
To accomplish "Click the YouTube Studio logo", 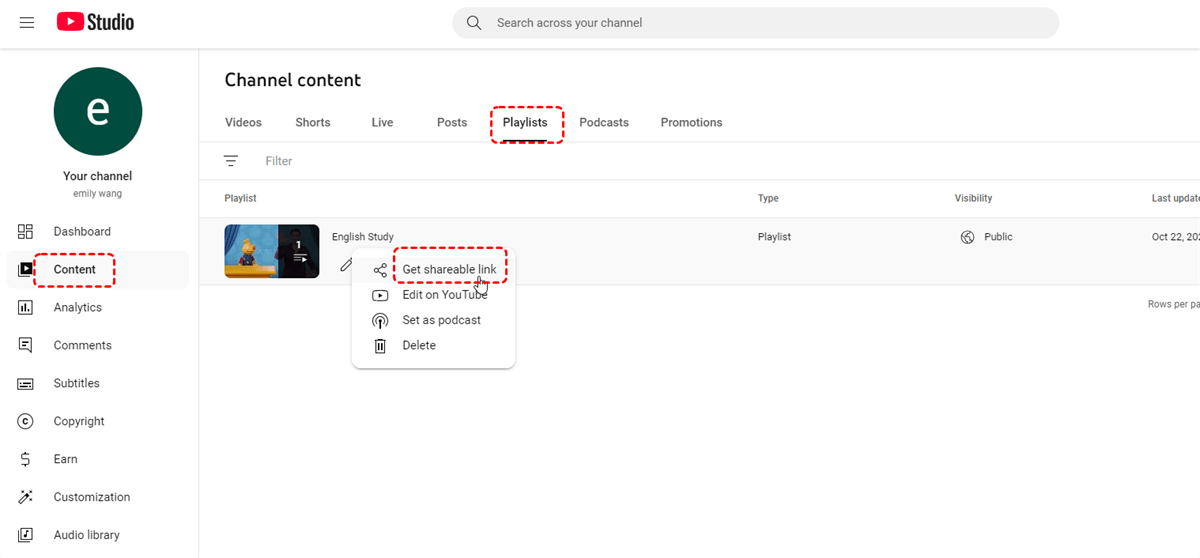I will coord(95,22).
